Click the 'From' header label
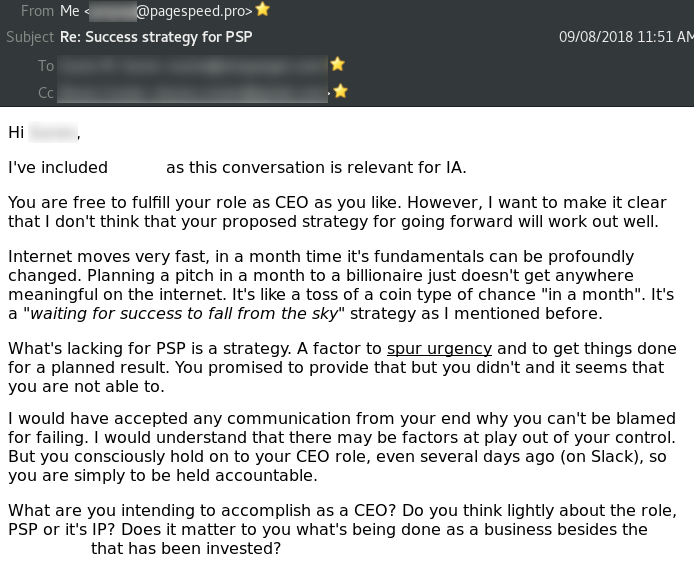This screenshot has width=694, height=569. click(x=37, y=11)
